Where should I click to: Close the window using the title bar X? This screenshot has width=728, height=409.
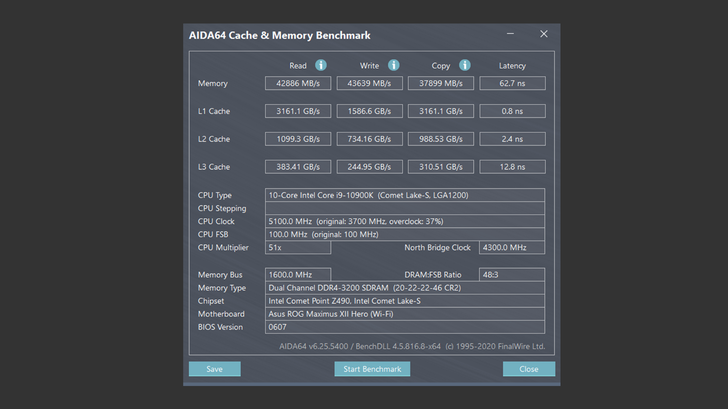click(x=544, y=34)
